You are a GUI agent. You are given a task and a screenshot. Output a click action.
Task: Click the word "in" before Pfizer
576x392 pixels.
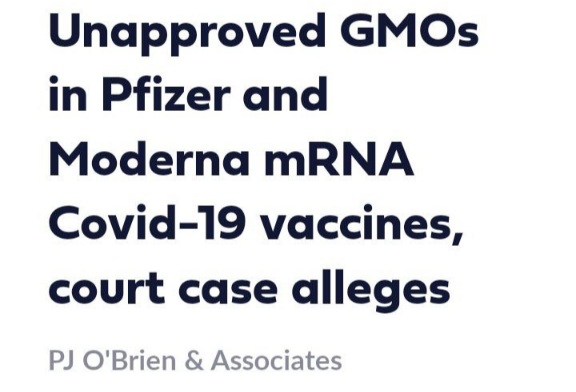(x=68, y=93)
